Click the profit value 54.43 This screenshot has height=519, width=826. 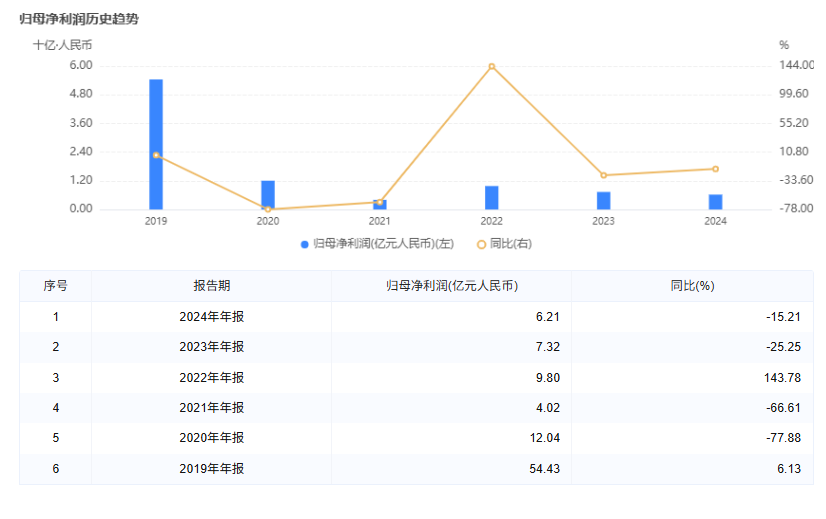pos(545,469)
